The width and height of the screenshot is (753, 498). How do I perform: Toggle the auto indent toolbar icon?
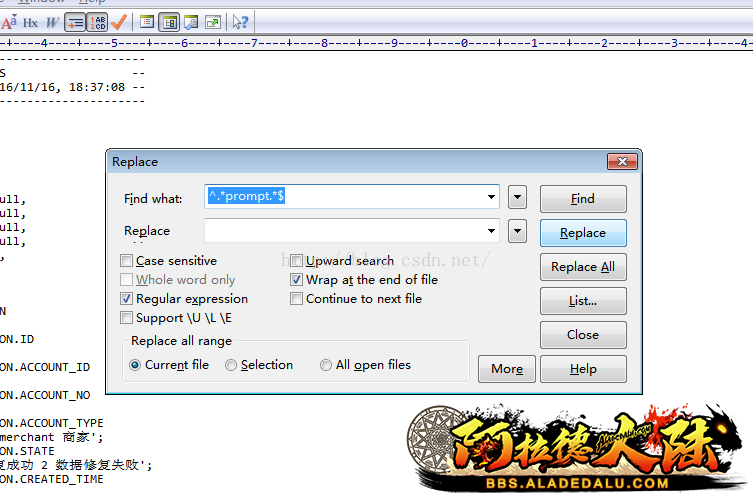[75, 21]
